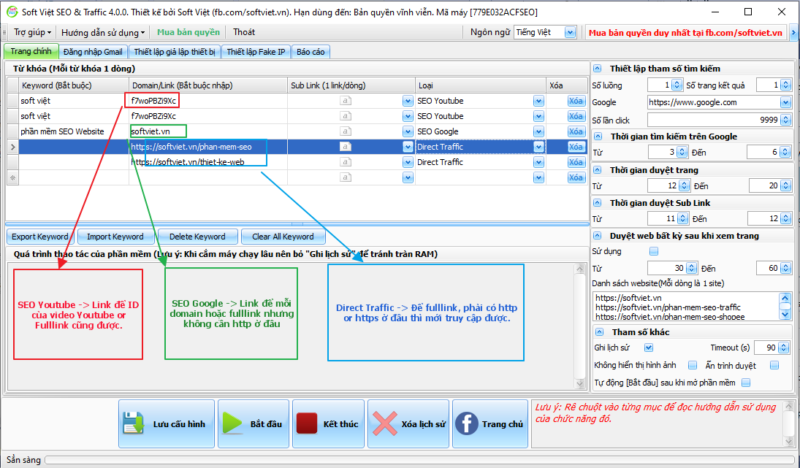Select the new empty row marker in keyword grid
The image size is (800, 468).
[x=12, y=178]
